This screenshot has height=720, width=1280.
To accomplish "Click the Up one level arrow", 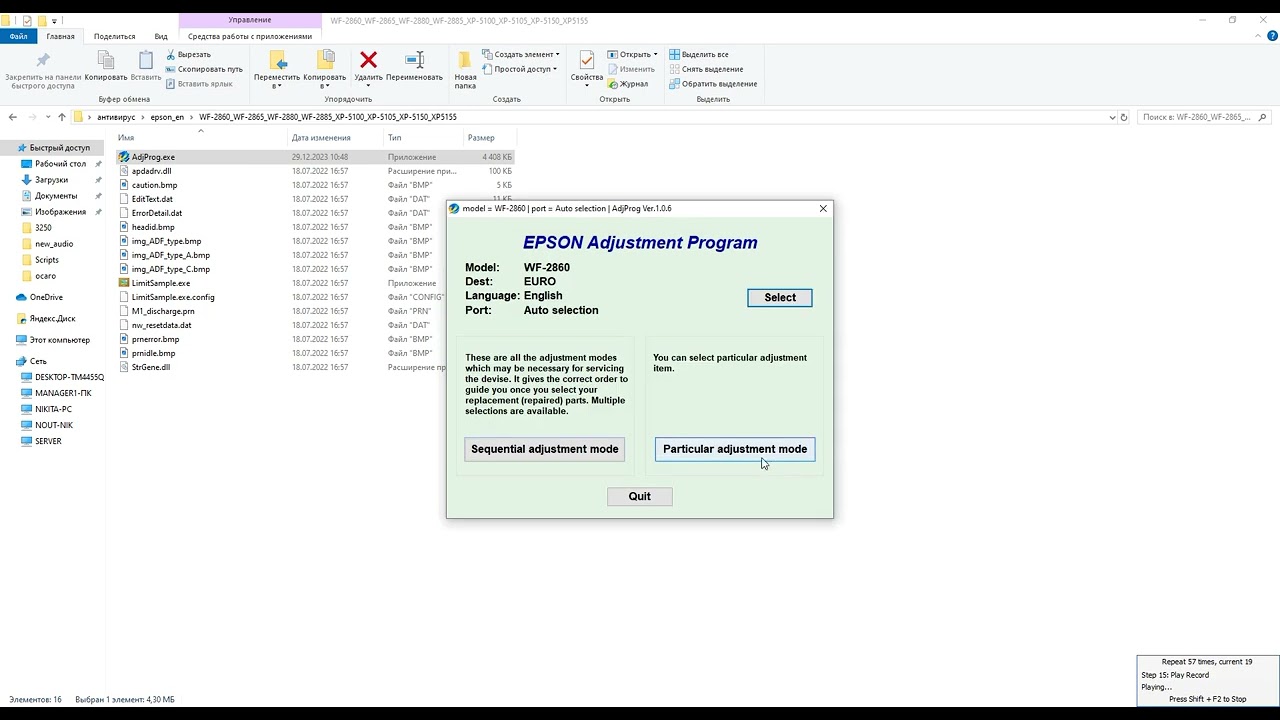I will 62,117.
